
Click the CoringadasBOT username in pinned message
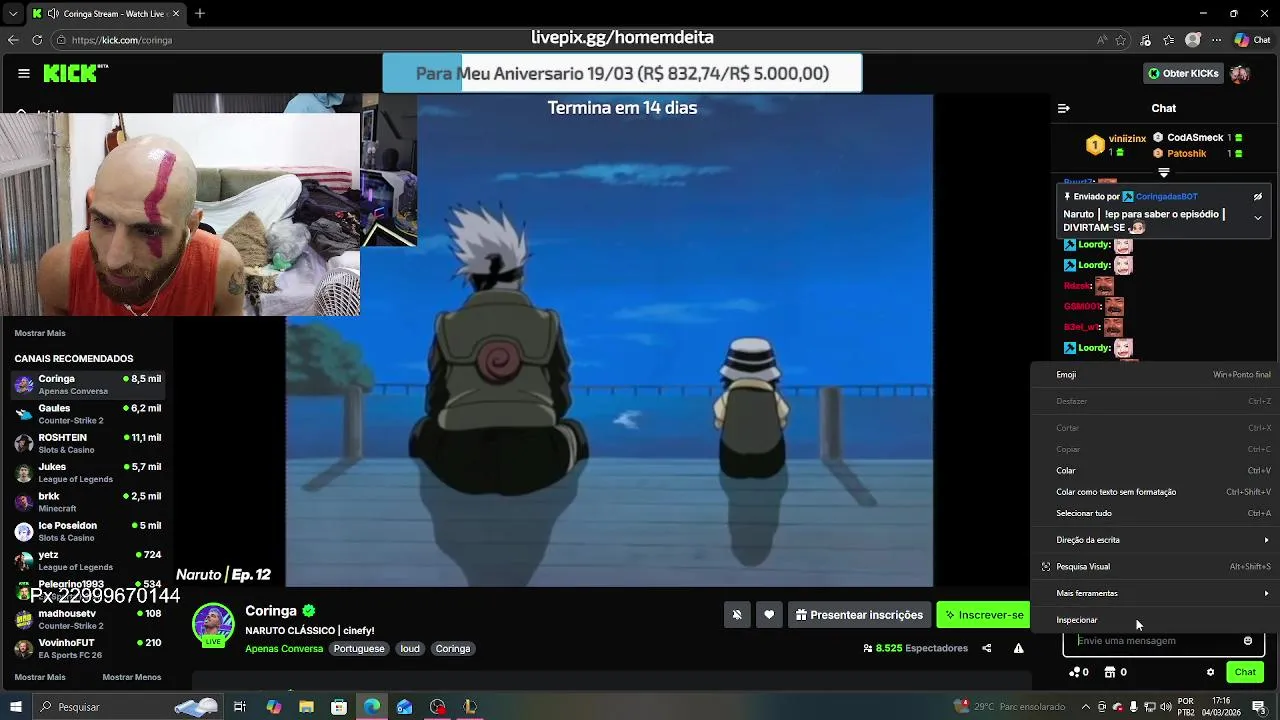pyautogui.click(x=1166, y=197)
